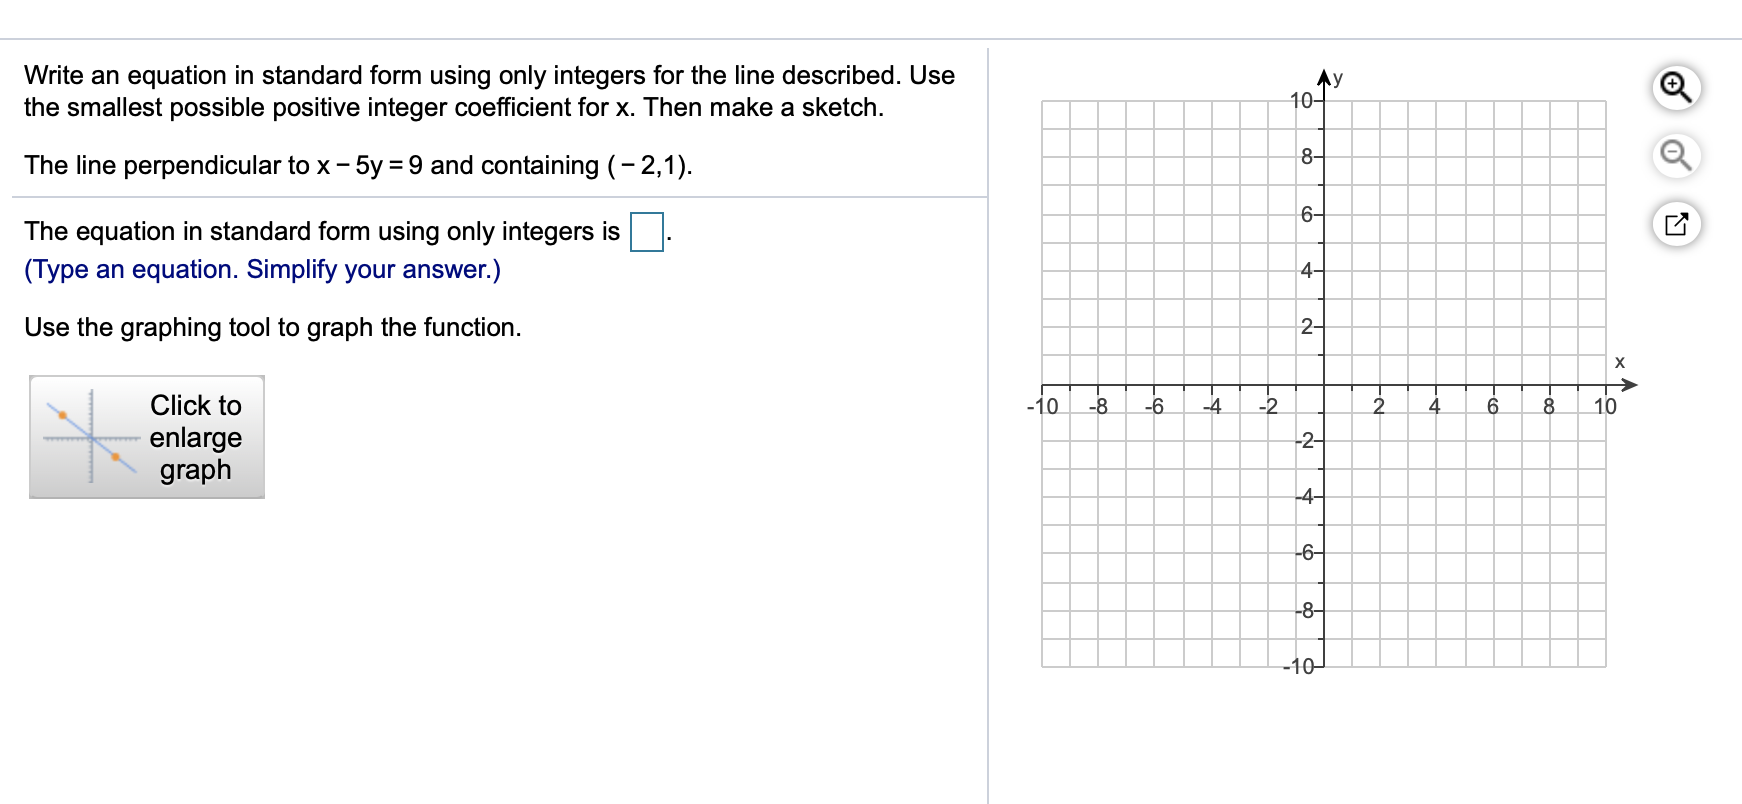Open the graph in a new window icon
Screen dimensions: 1742x804
[x=1678, y=224]
